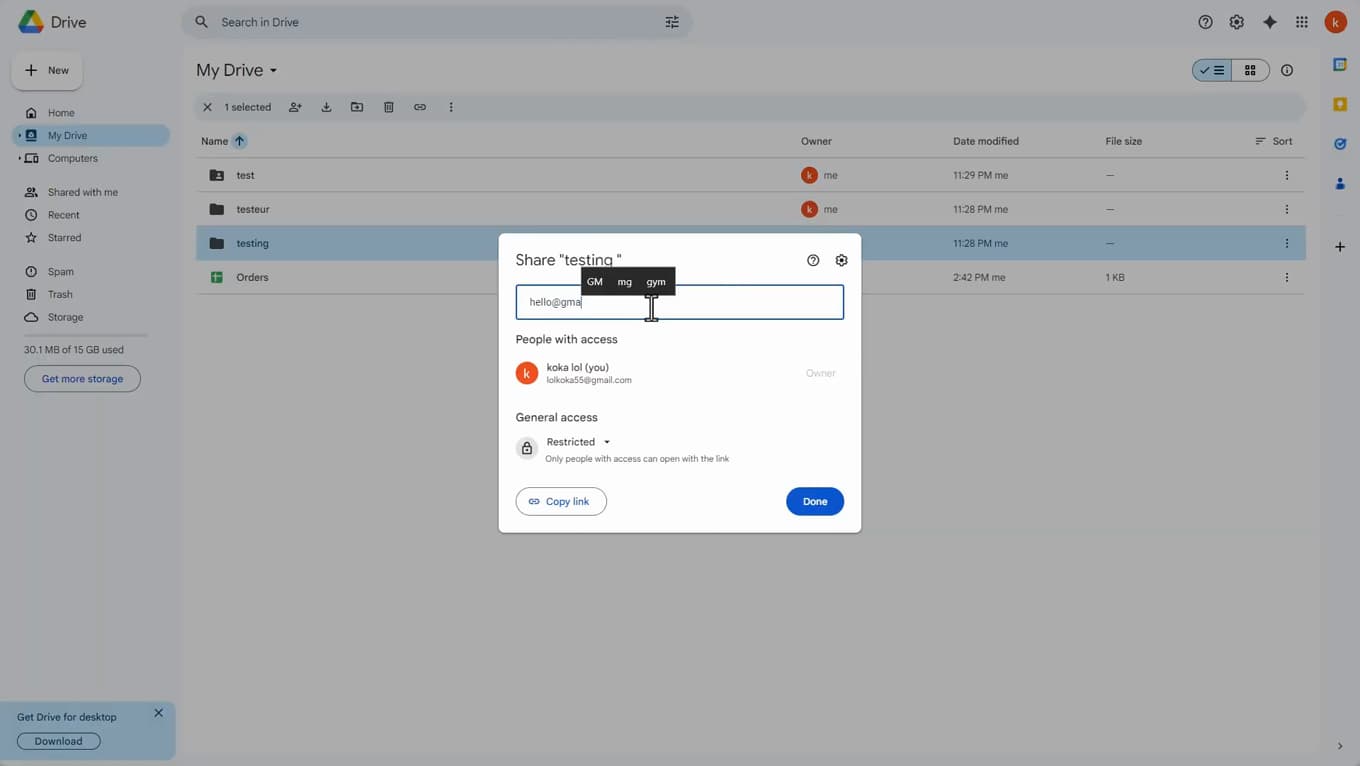Screen dimensions: 1360x766
Task: Choose the mg suggestion chip
Action: [625, 282]
